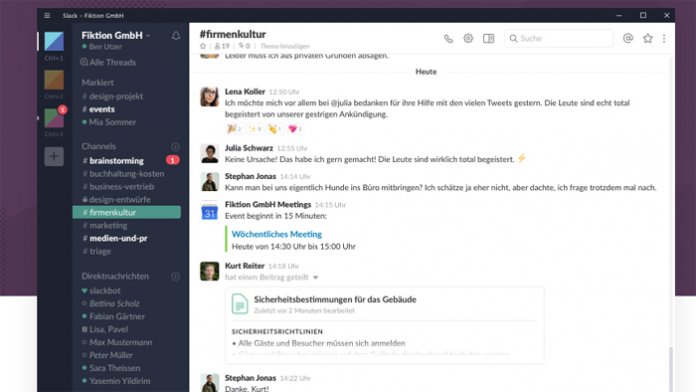
Task: Click Thema hinzufügen in channel header
Action: [285, 46]
